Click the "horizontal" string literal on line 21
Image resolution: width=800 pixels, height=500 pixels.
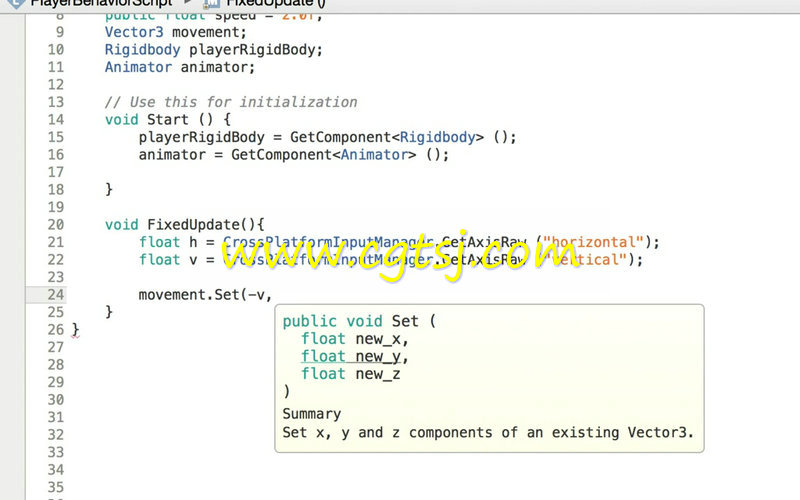[x=593, y=242]
